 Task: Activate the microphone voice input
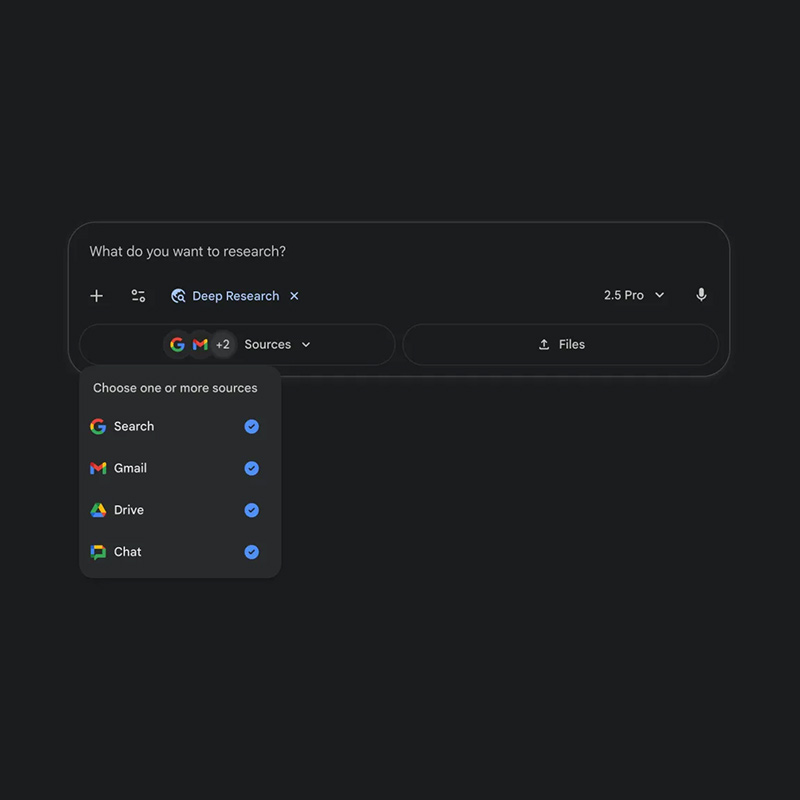point(702,295)
